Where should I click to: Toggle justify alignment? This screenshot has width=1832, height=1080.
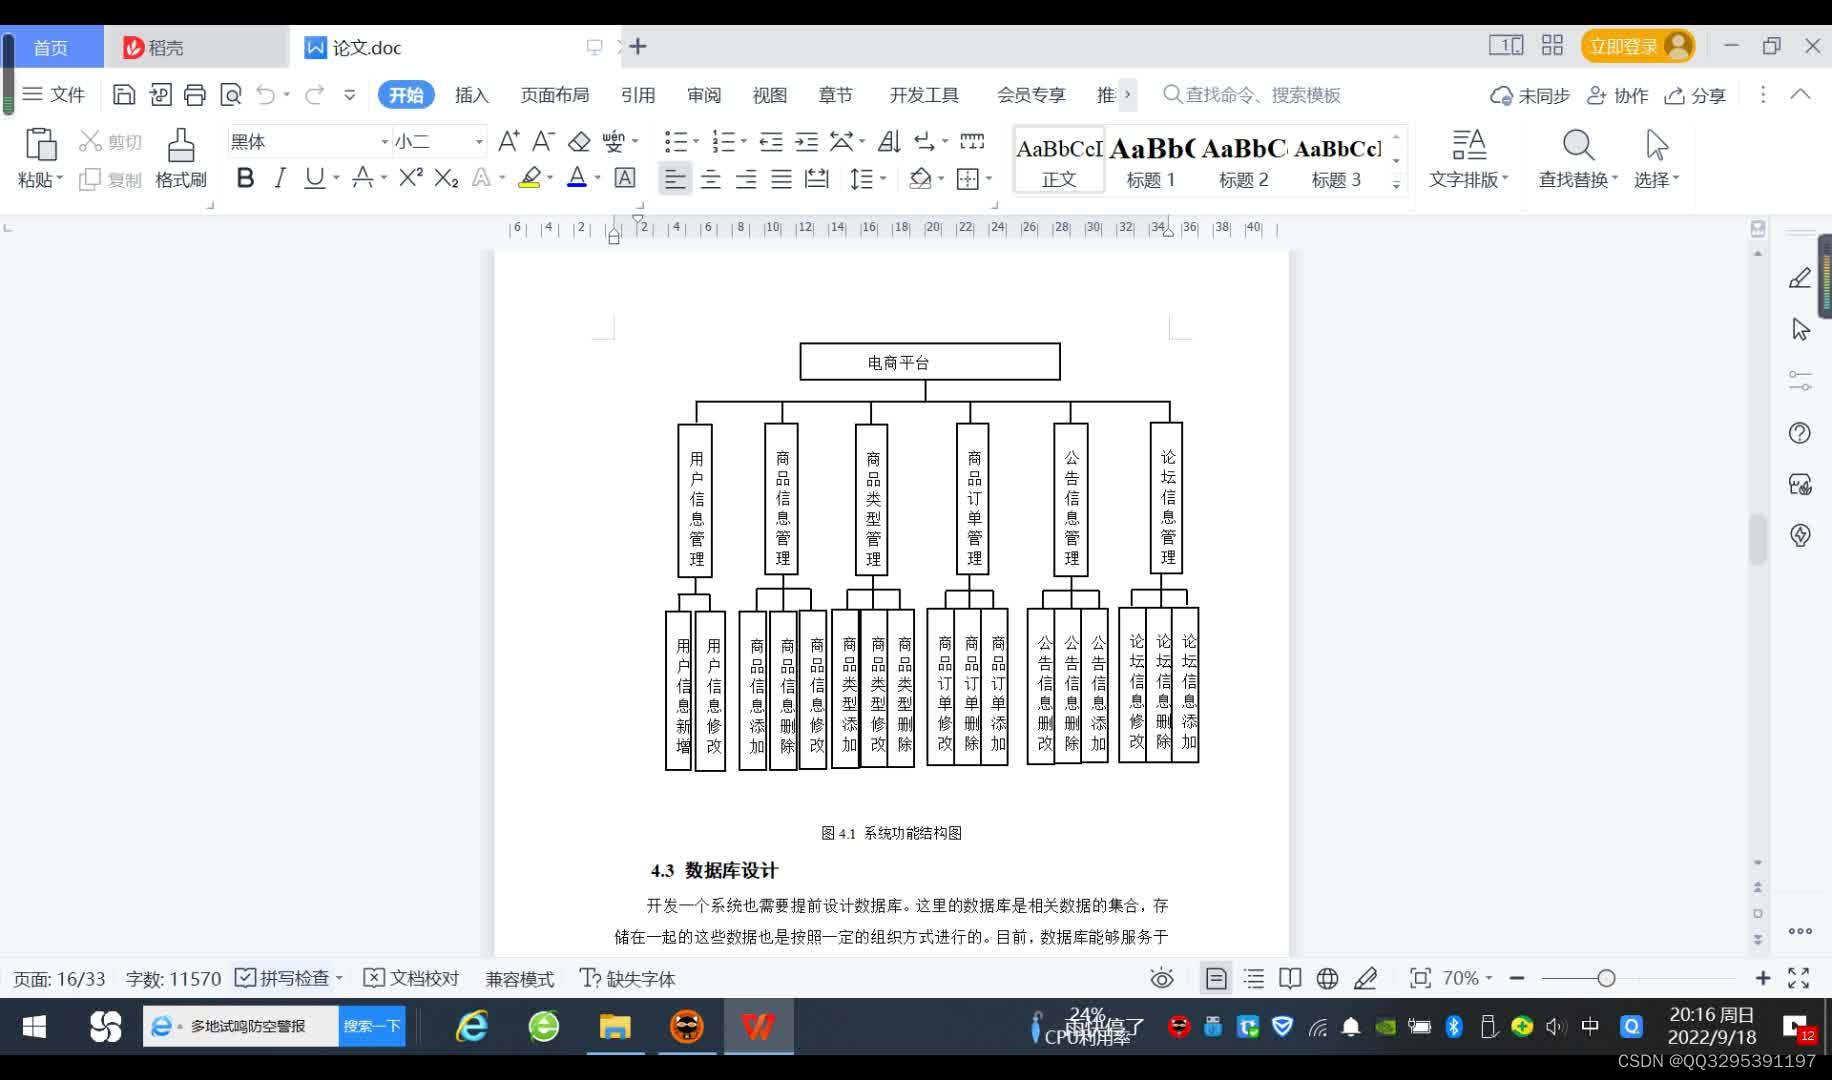tap(781, 179)
